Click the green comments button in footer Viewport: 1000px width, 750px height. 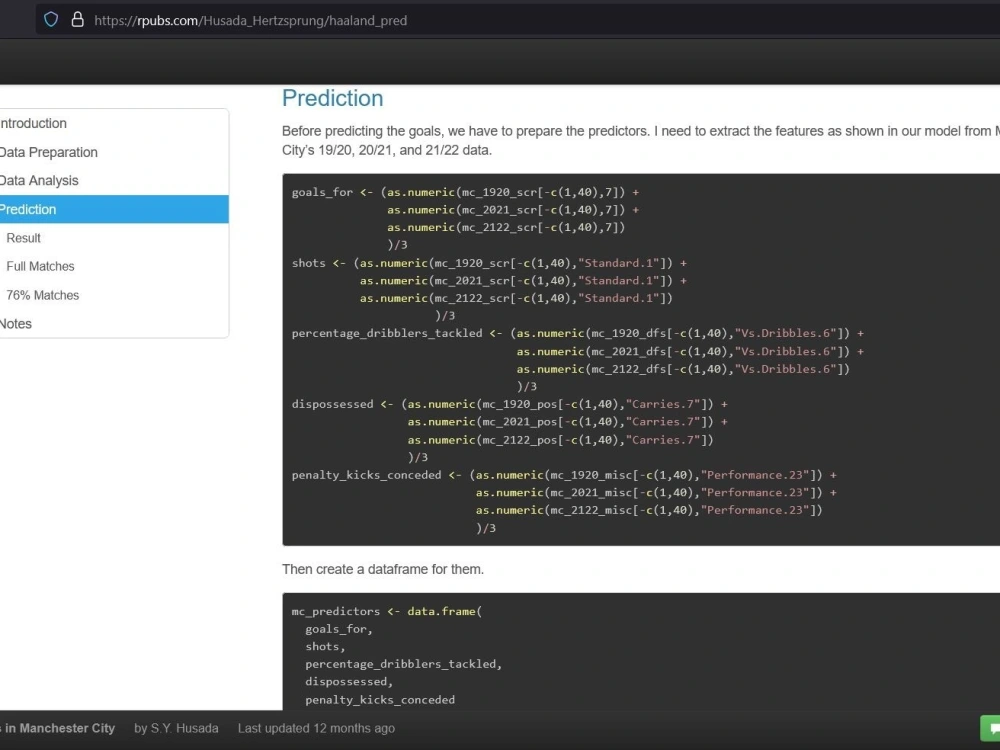coord(990,728)
